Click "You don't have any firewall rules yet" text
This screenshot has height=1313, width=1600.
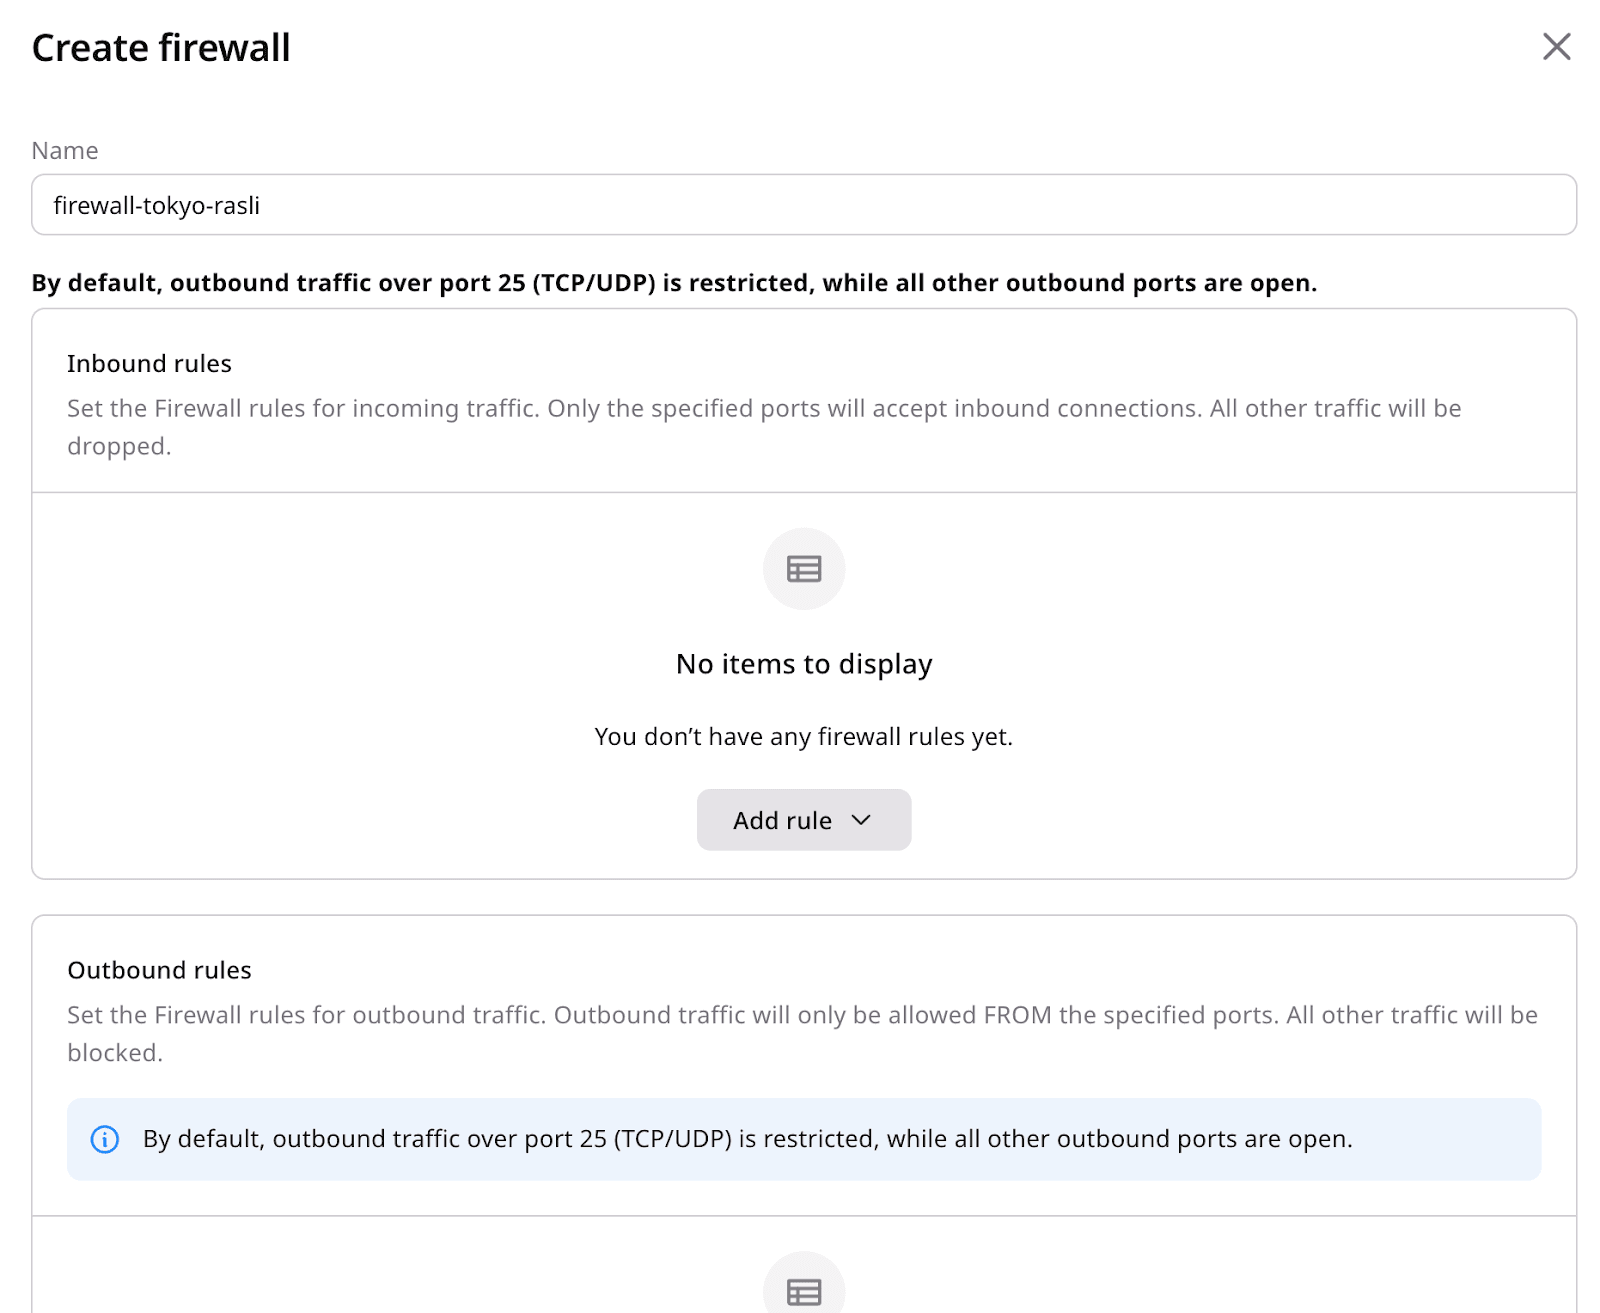coord(804,737)
